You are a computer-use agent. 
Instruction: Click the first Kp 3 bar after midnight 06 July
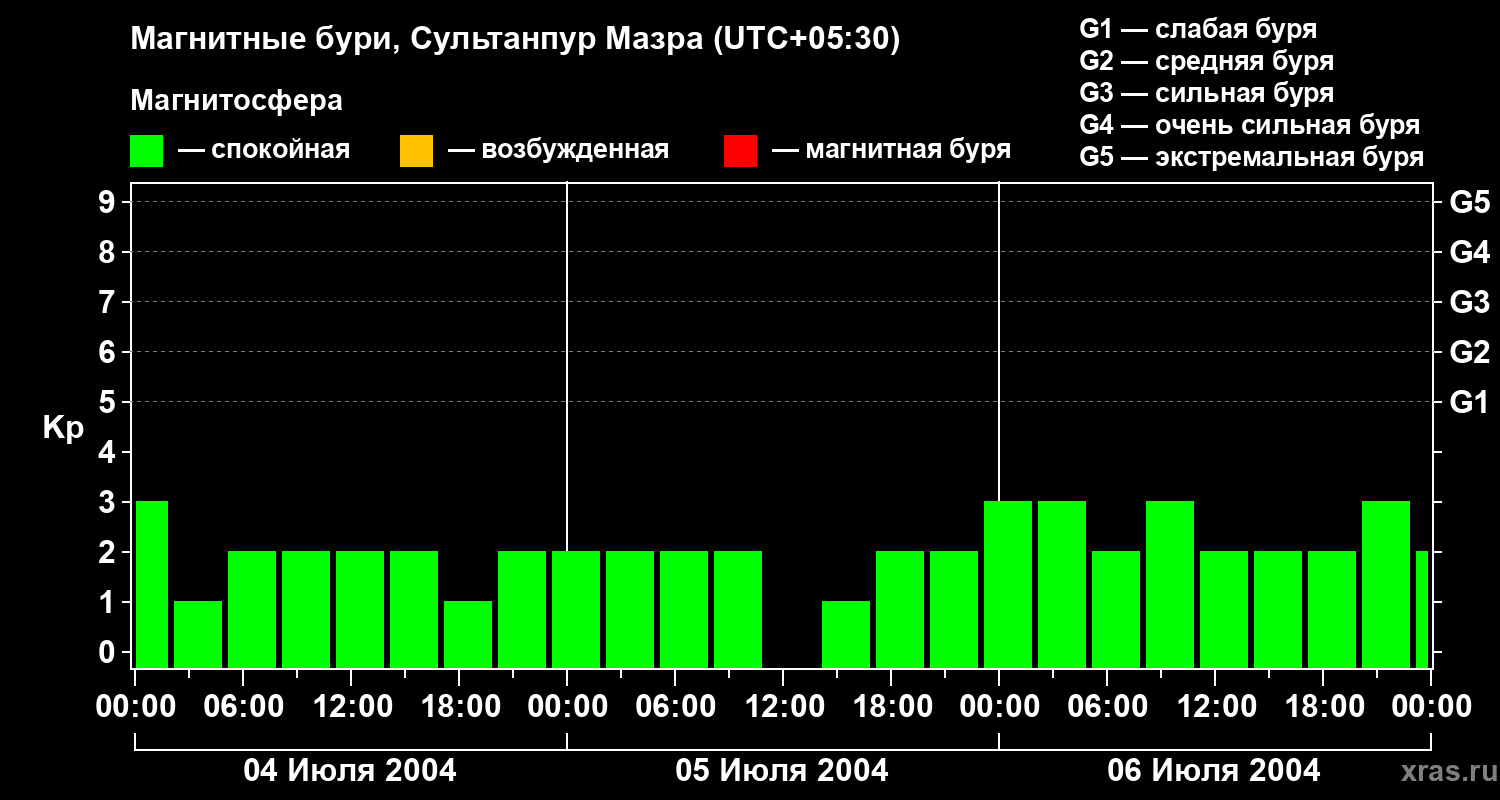pos(1008,584)
